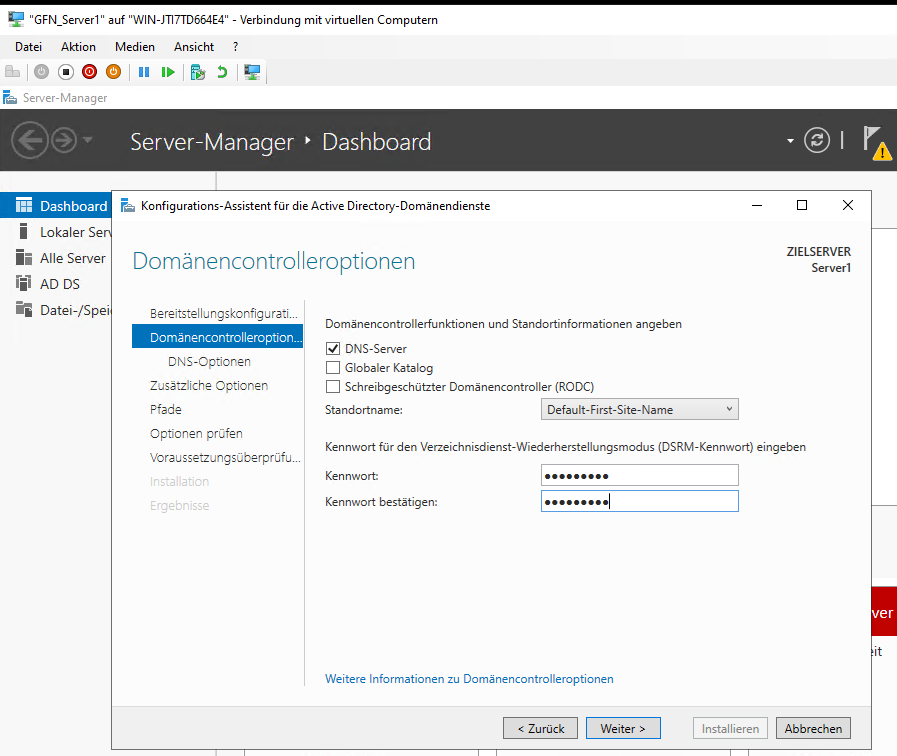Click the green Reset VM play icon
The width and height of the screenshot is (897, 756).
168,72
